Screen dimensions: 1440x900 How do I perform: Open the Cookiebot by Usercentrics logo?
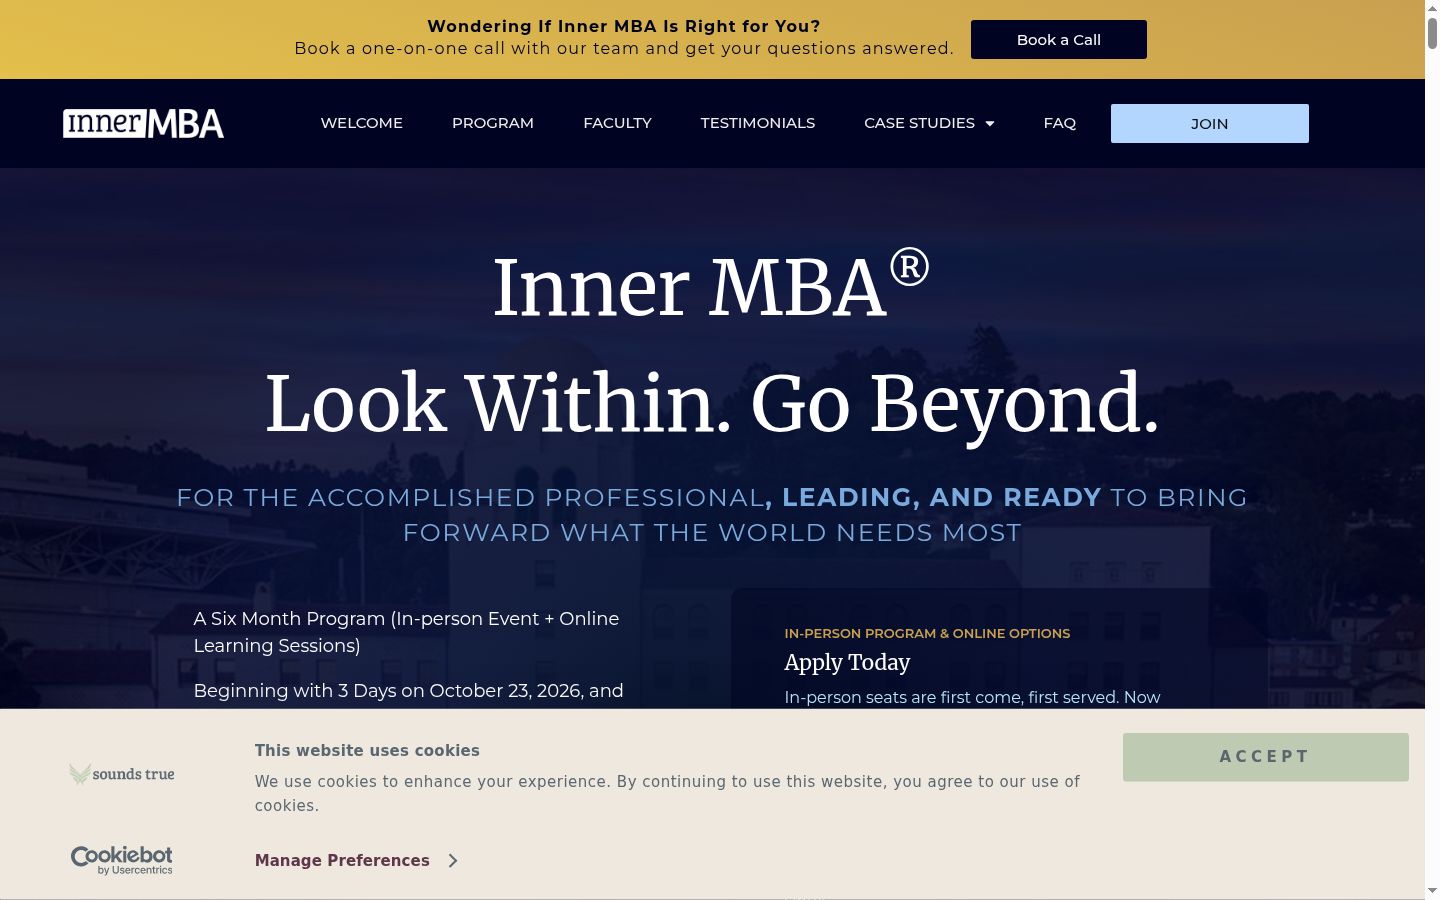(122, 860)
